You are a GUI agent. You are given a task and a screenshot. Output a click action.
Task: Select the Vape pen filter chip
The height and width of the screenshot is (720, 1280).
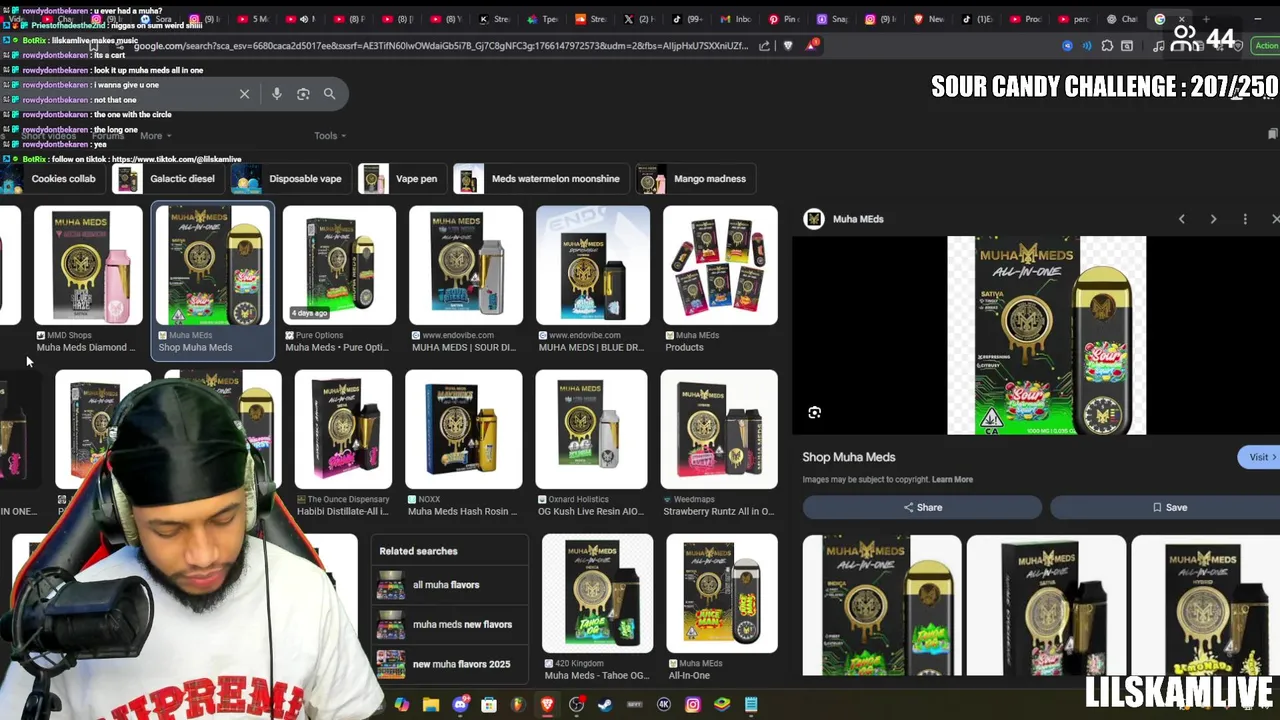(x=401, y=179)
